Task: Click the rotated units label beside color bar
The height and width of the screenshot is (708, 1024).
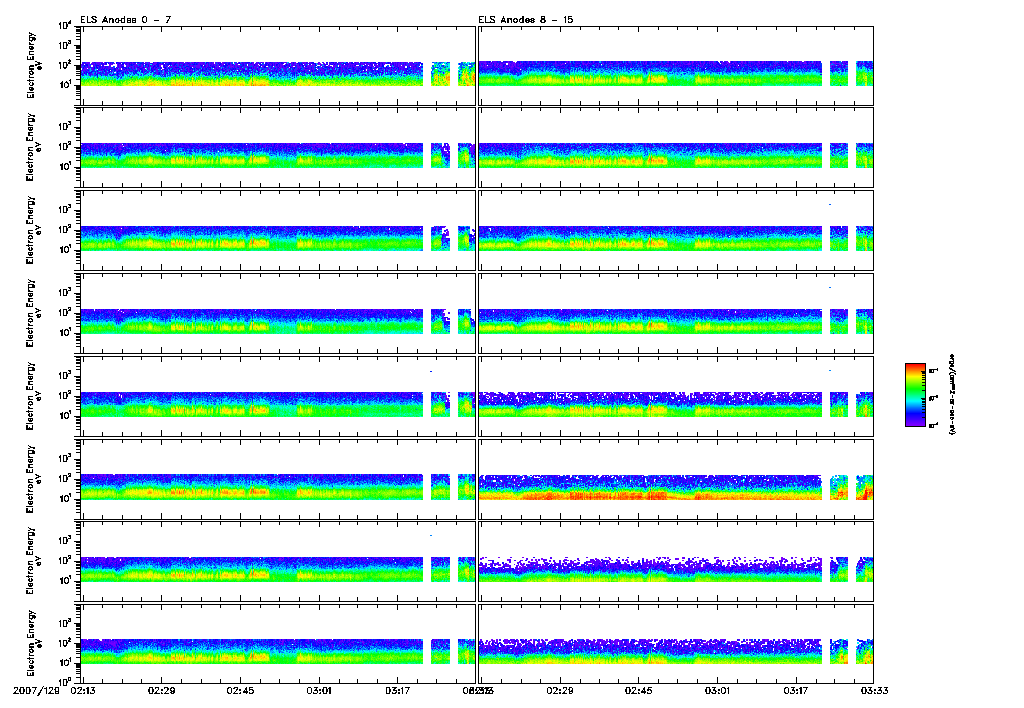Action: click(x=952, y=394)
